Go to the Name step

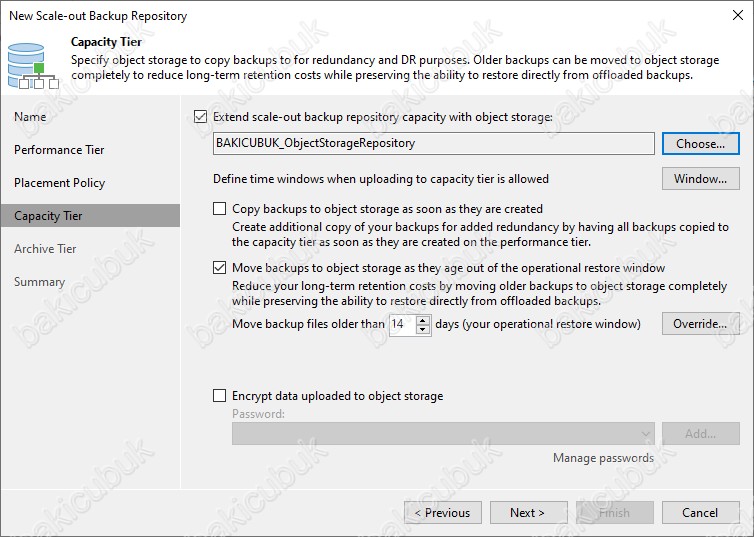[30, 117]
